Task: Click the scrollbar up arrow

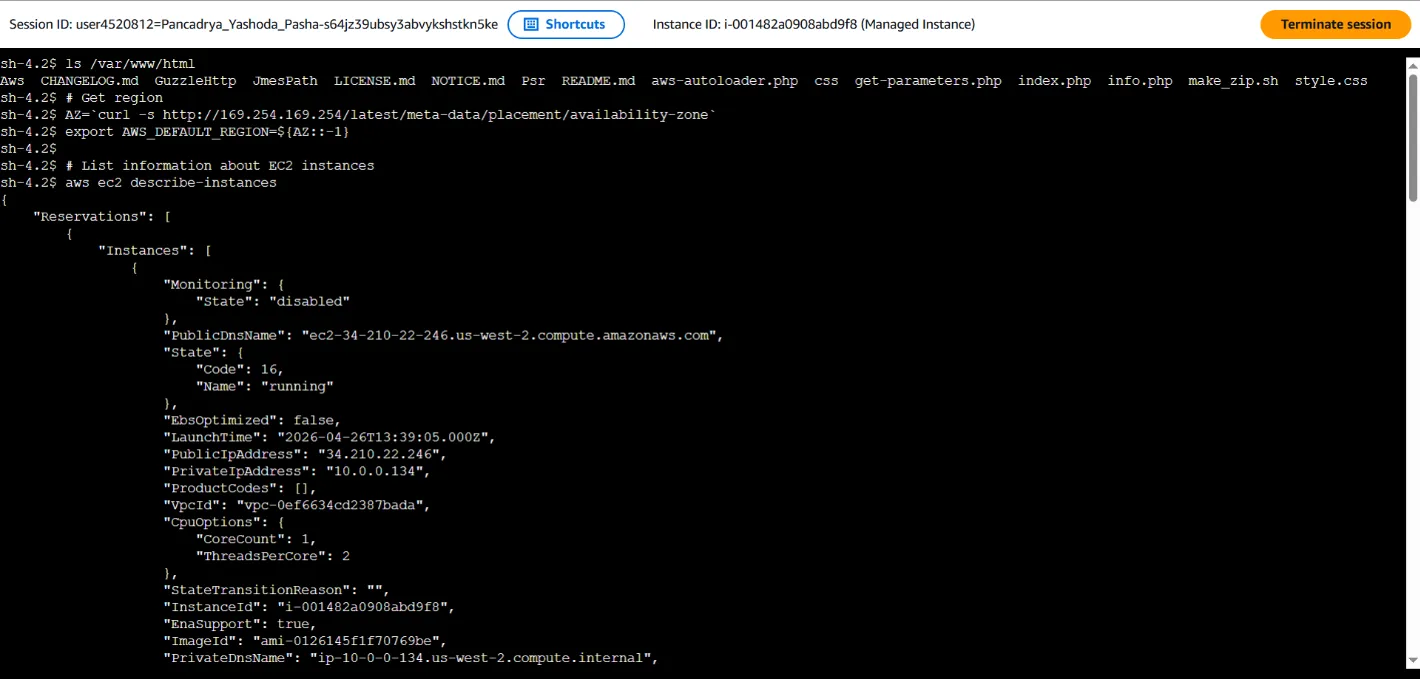Action: click(1413, 64)
